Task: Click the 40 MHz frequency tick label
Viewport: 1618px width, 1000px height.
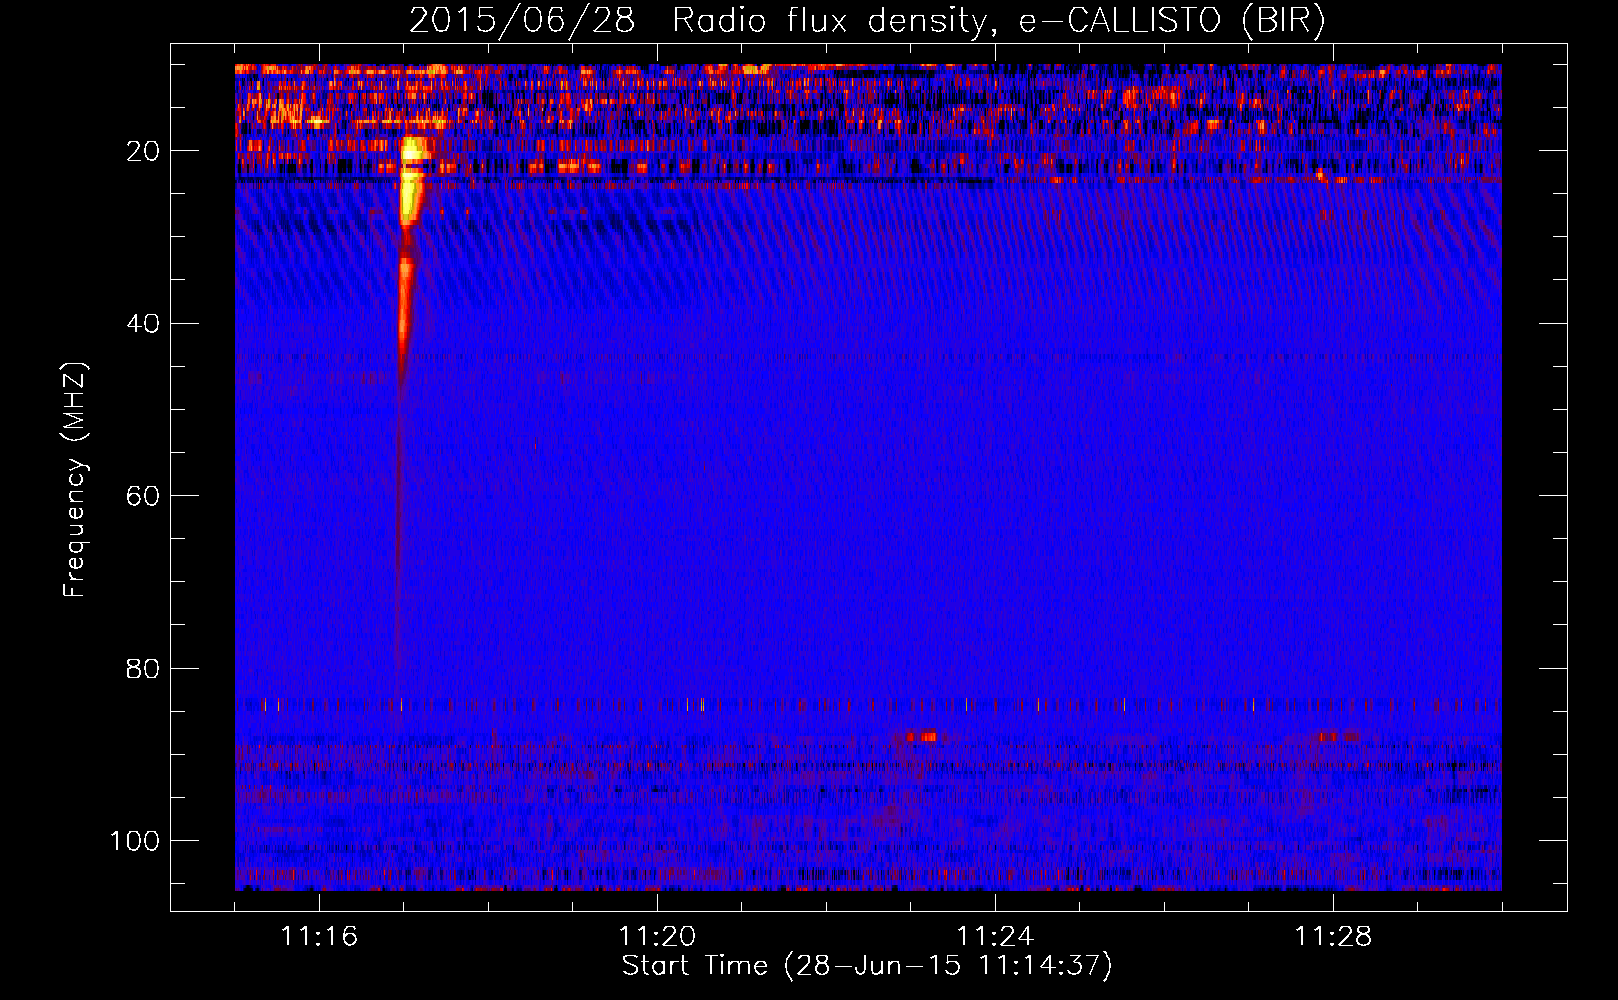Action: (144, 324)
